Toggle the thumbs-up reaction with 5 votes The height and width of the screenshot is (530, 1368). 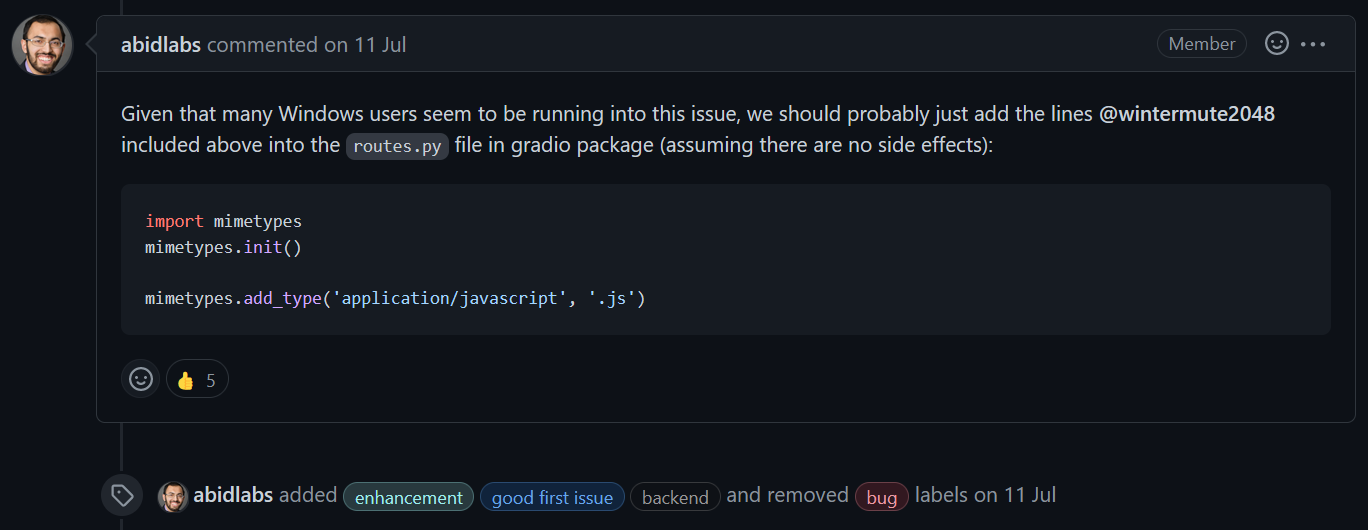[x=197, y=379]
